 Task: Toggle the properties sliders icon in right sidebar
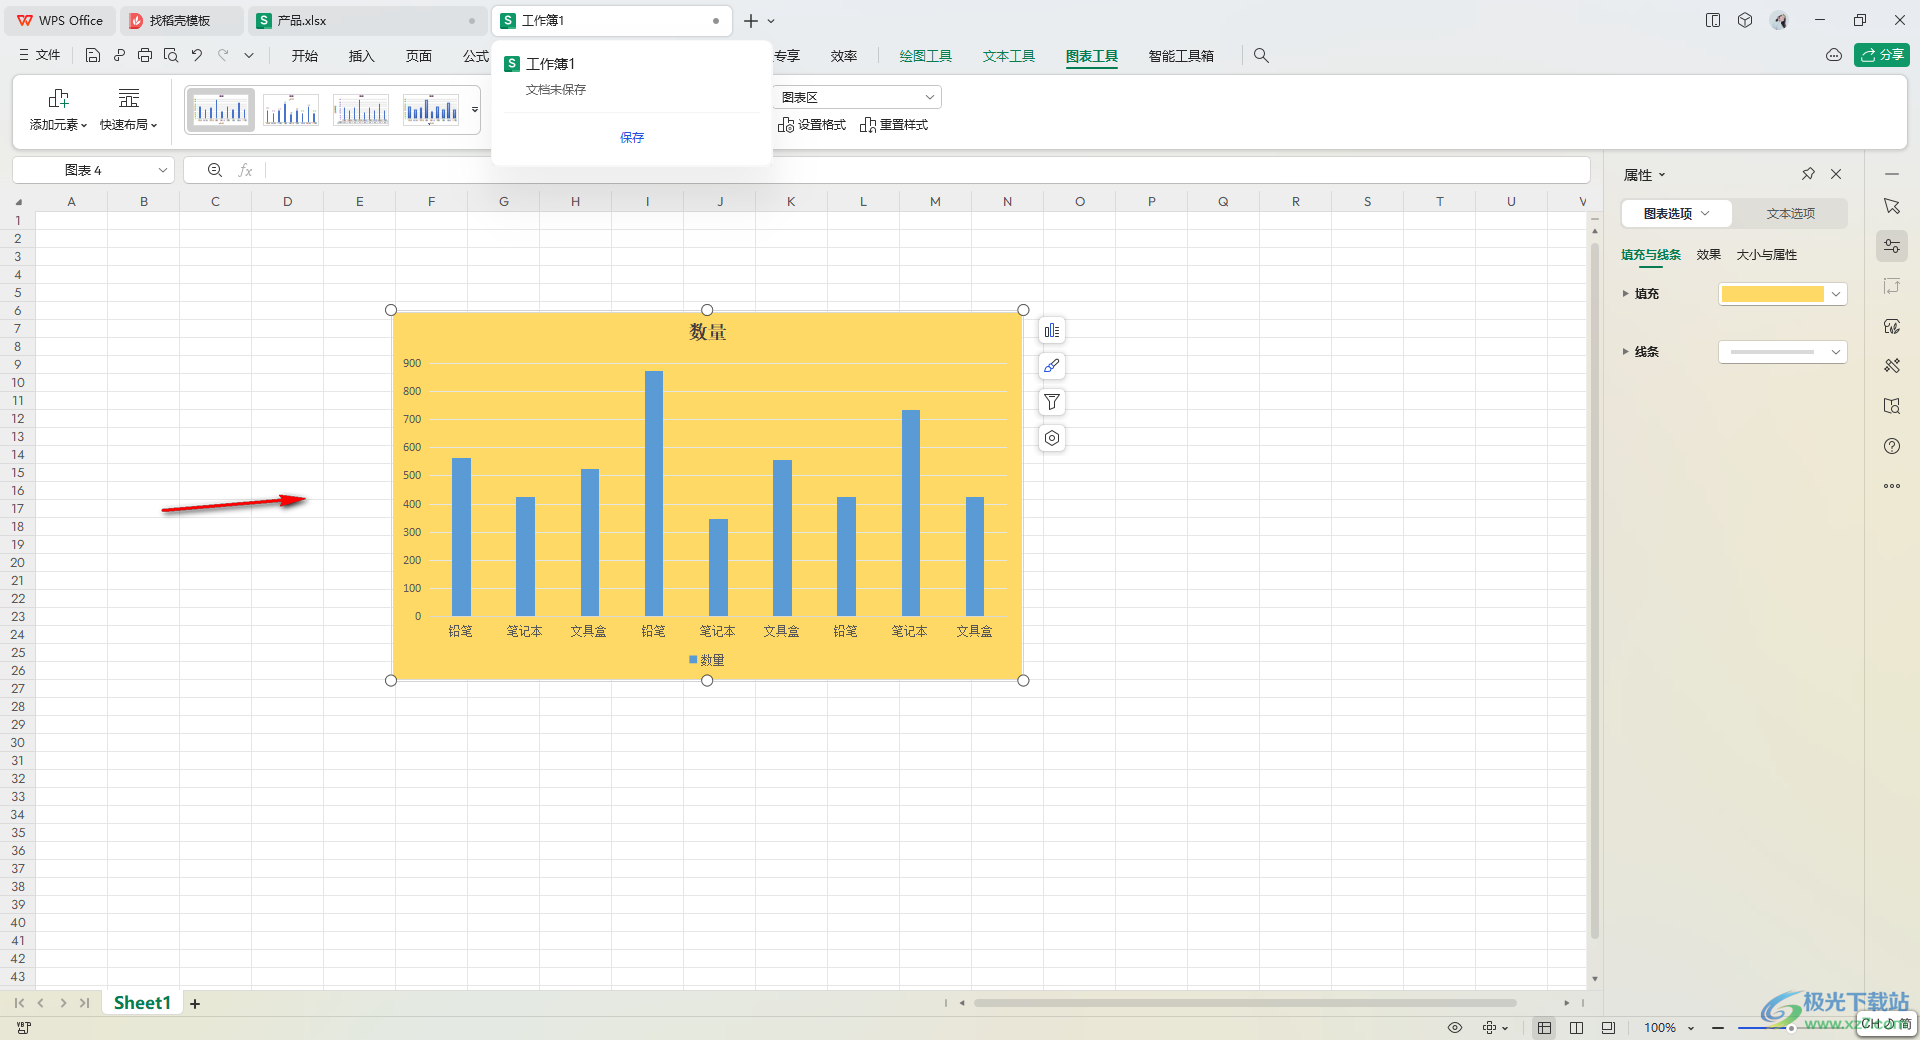click(x=1892, y=246)
